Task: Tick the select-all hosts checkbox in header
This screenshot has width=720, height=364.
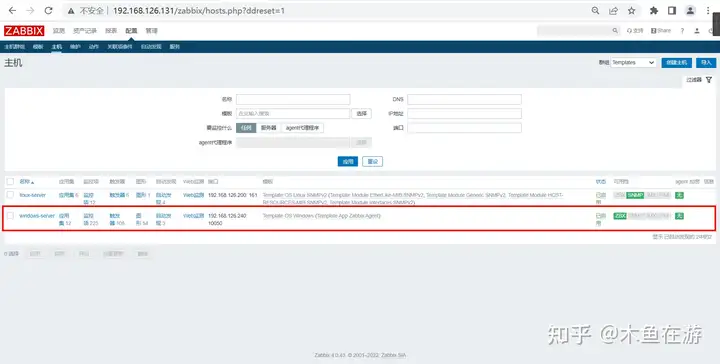Action: (x=10, y=182)
